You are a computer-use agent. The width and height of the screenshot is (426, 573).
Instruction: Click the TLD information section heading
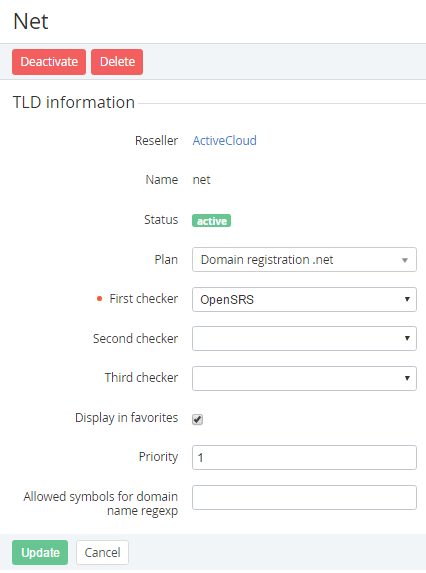74,102
